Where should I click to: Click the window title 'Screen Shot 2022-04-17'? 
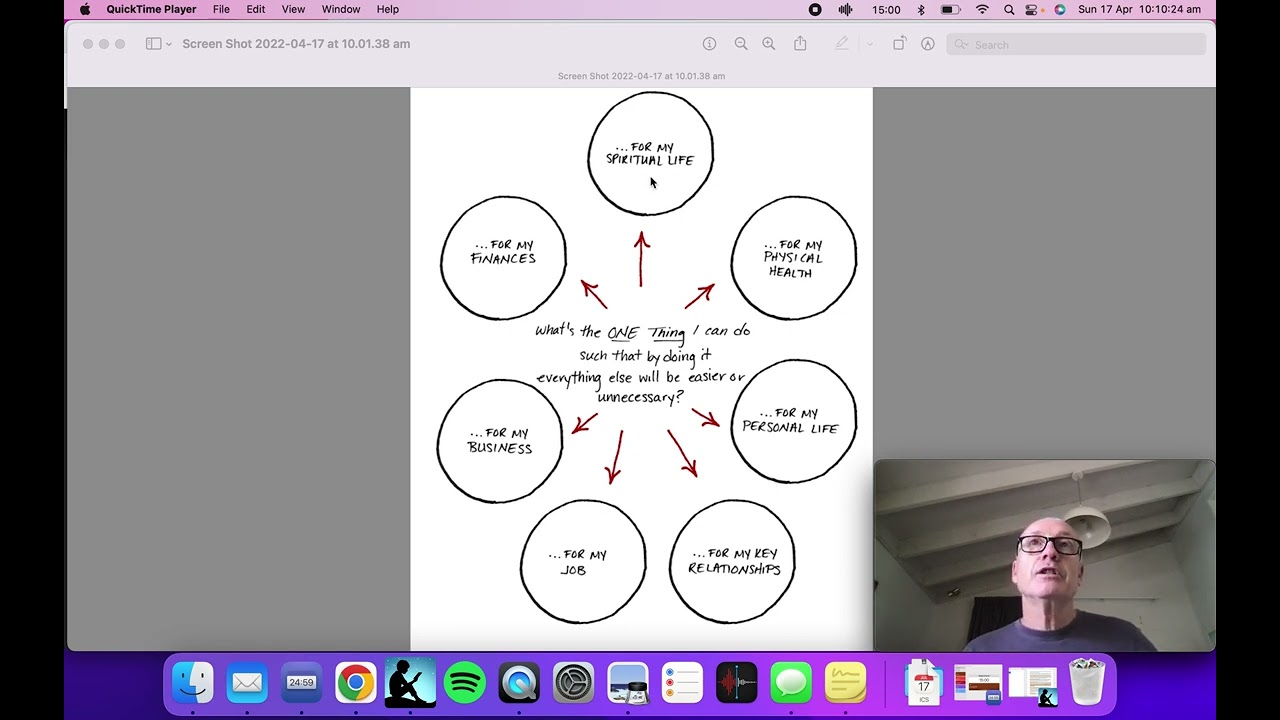pyautogui.click(x=296, y=44)
